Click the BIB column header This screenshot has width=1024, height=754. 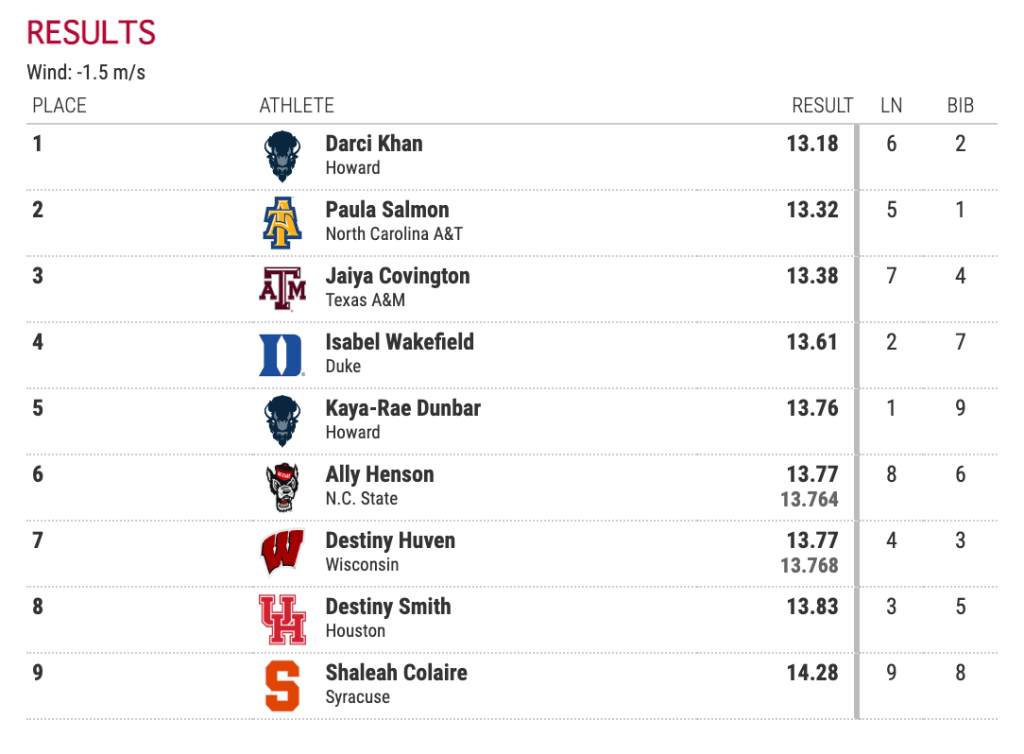pos(960,106)
